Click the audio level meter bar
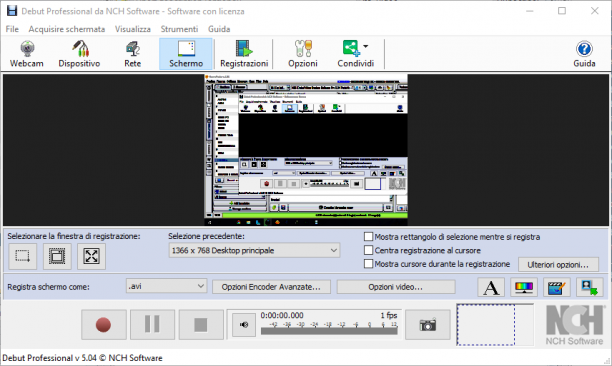Screen dimensions: 612x366 tap(329, 331)
